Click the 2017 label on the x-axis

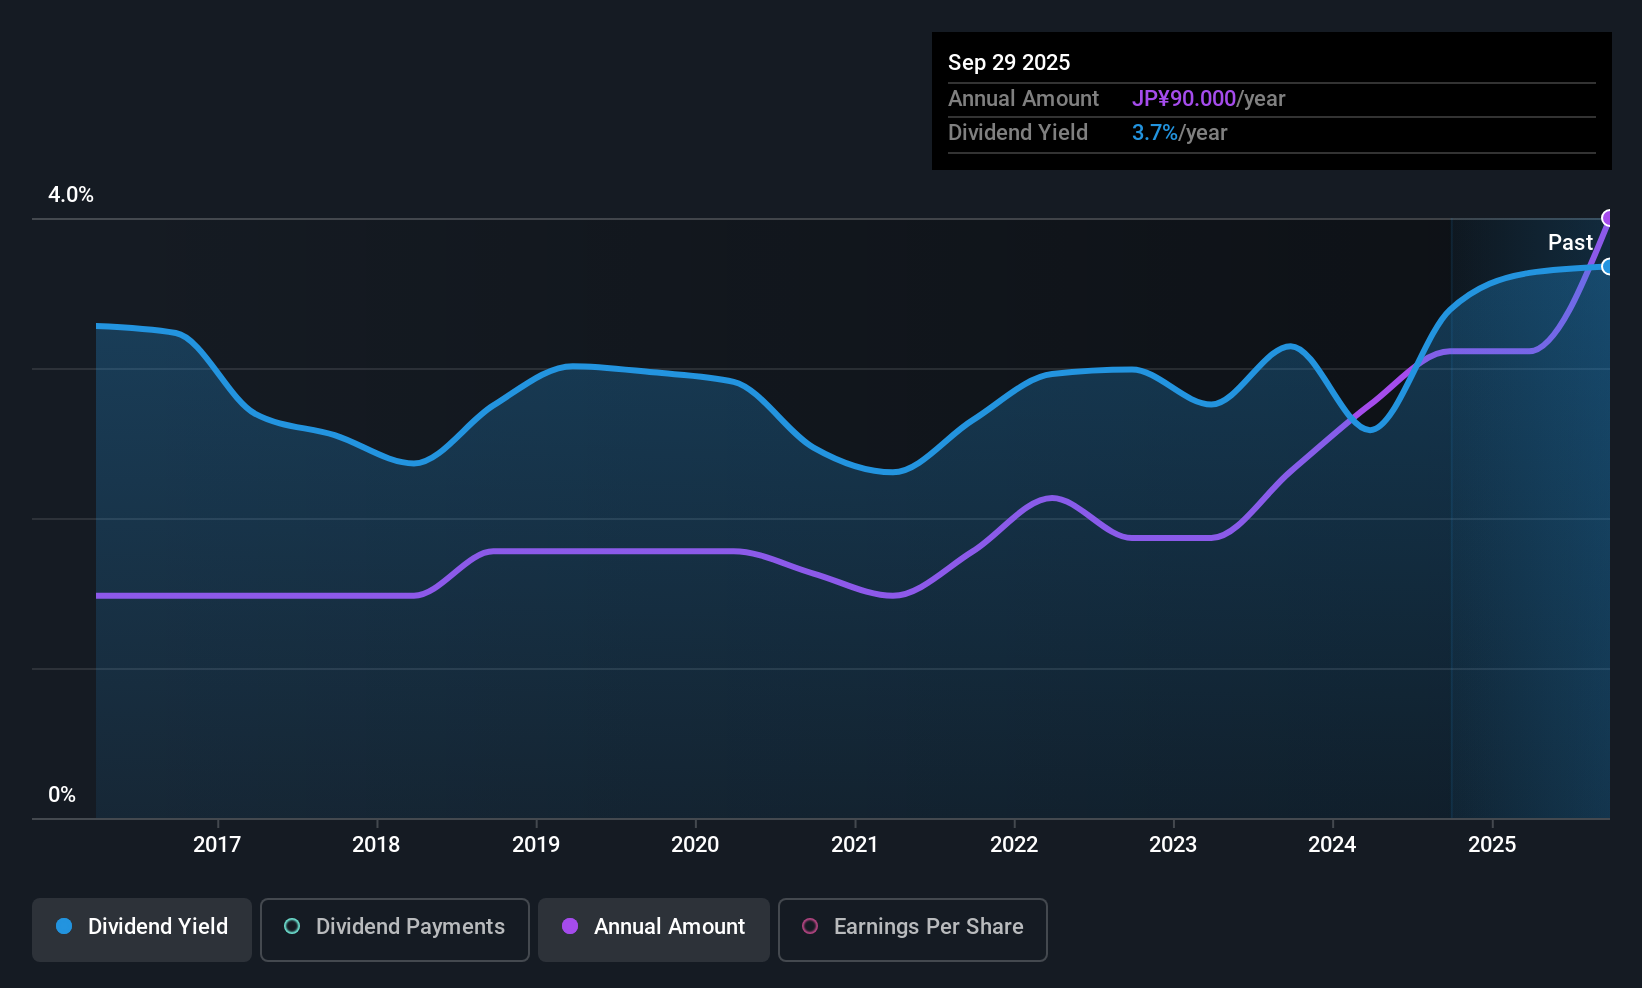[x=217, y=844]
